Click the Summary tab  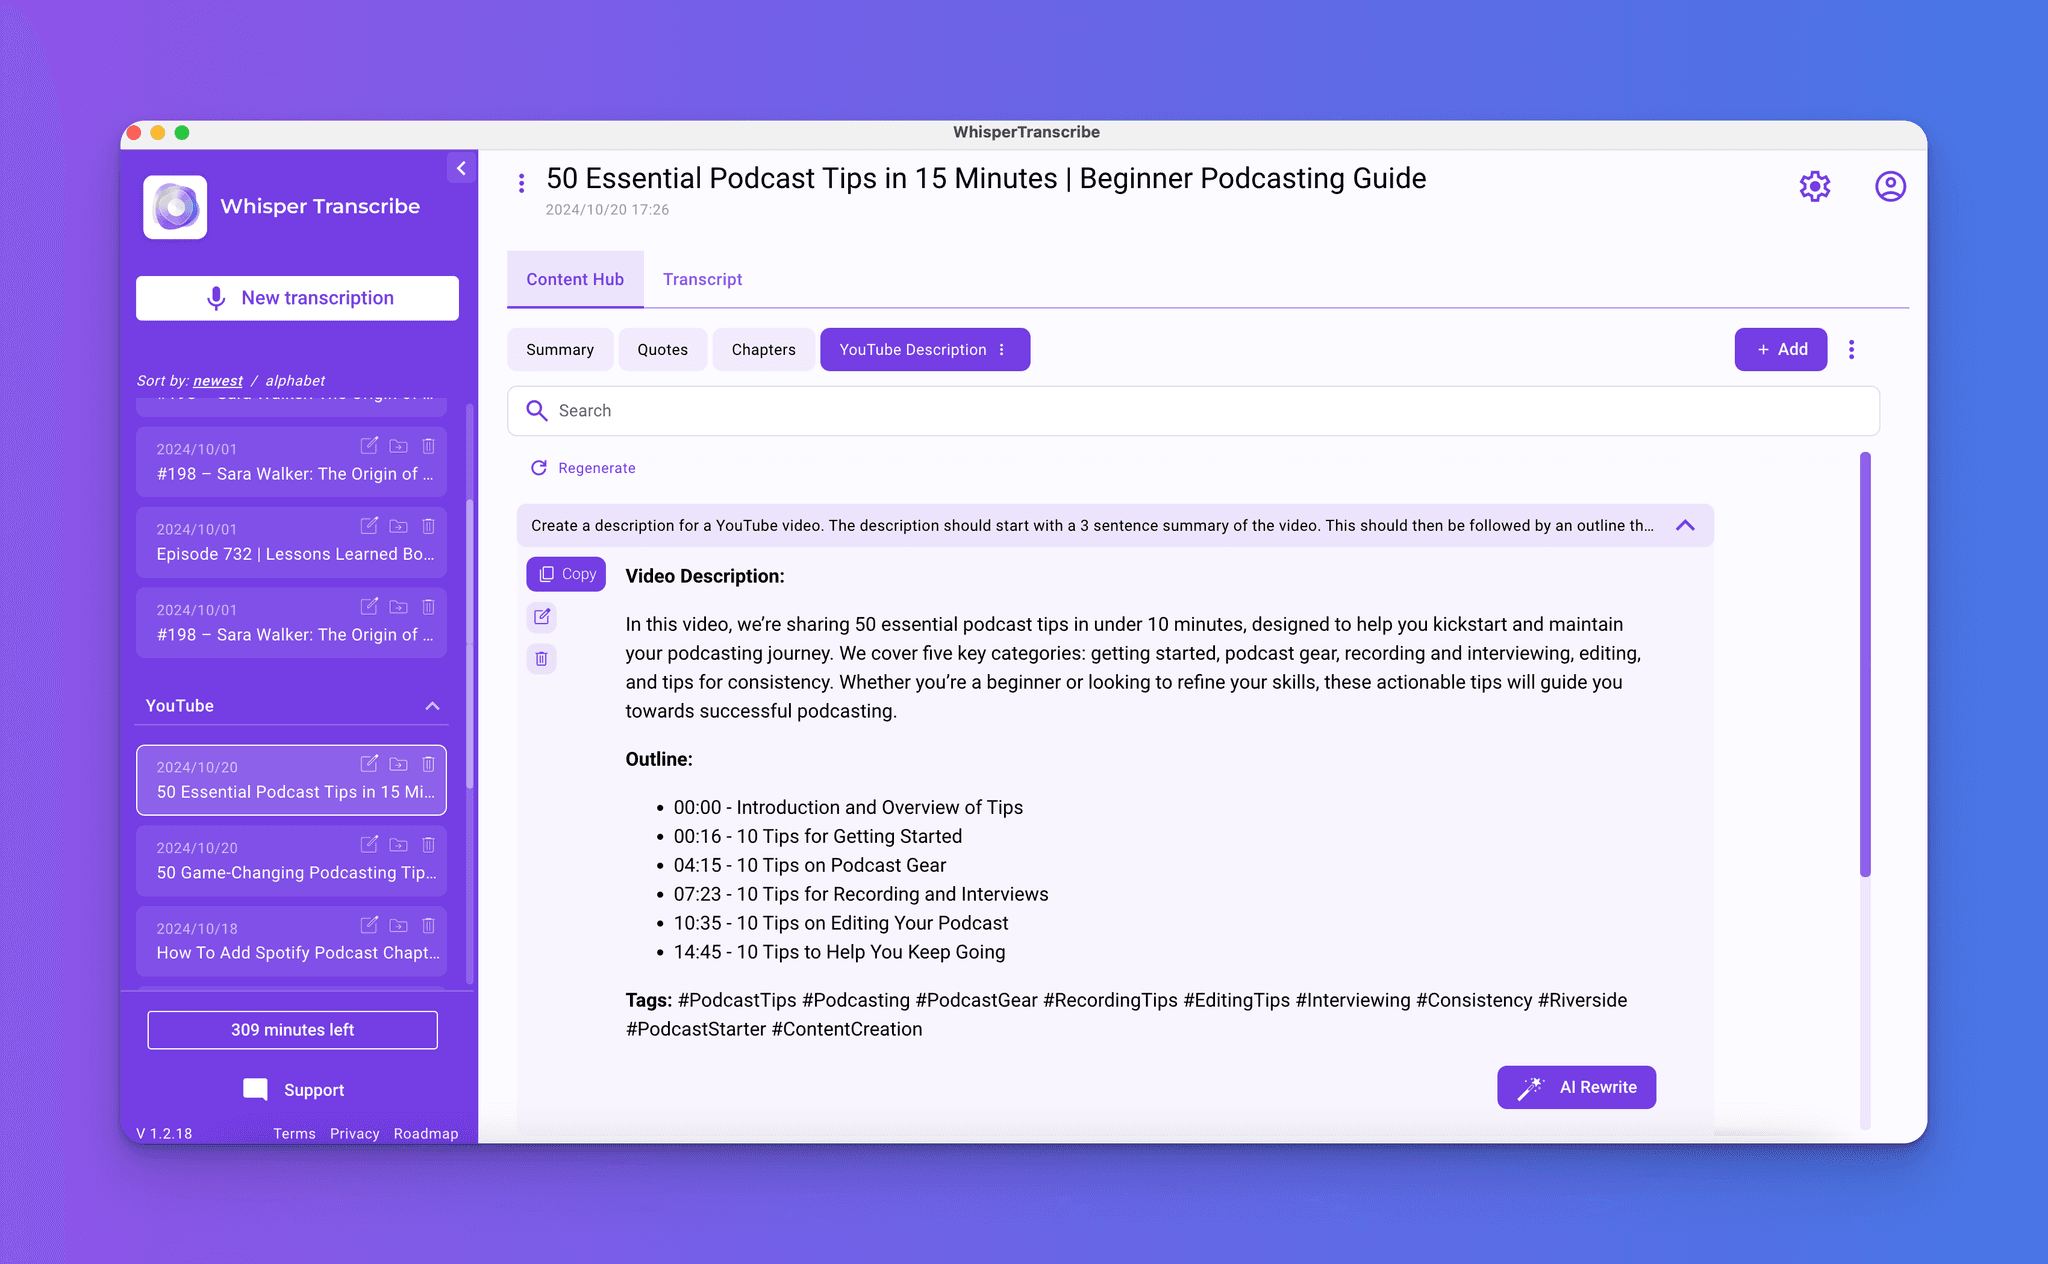(560, 350)
